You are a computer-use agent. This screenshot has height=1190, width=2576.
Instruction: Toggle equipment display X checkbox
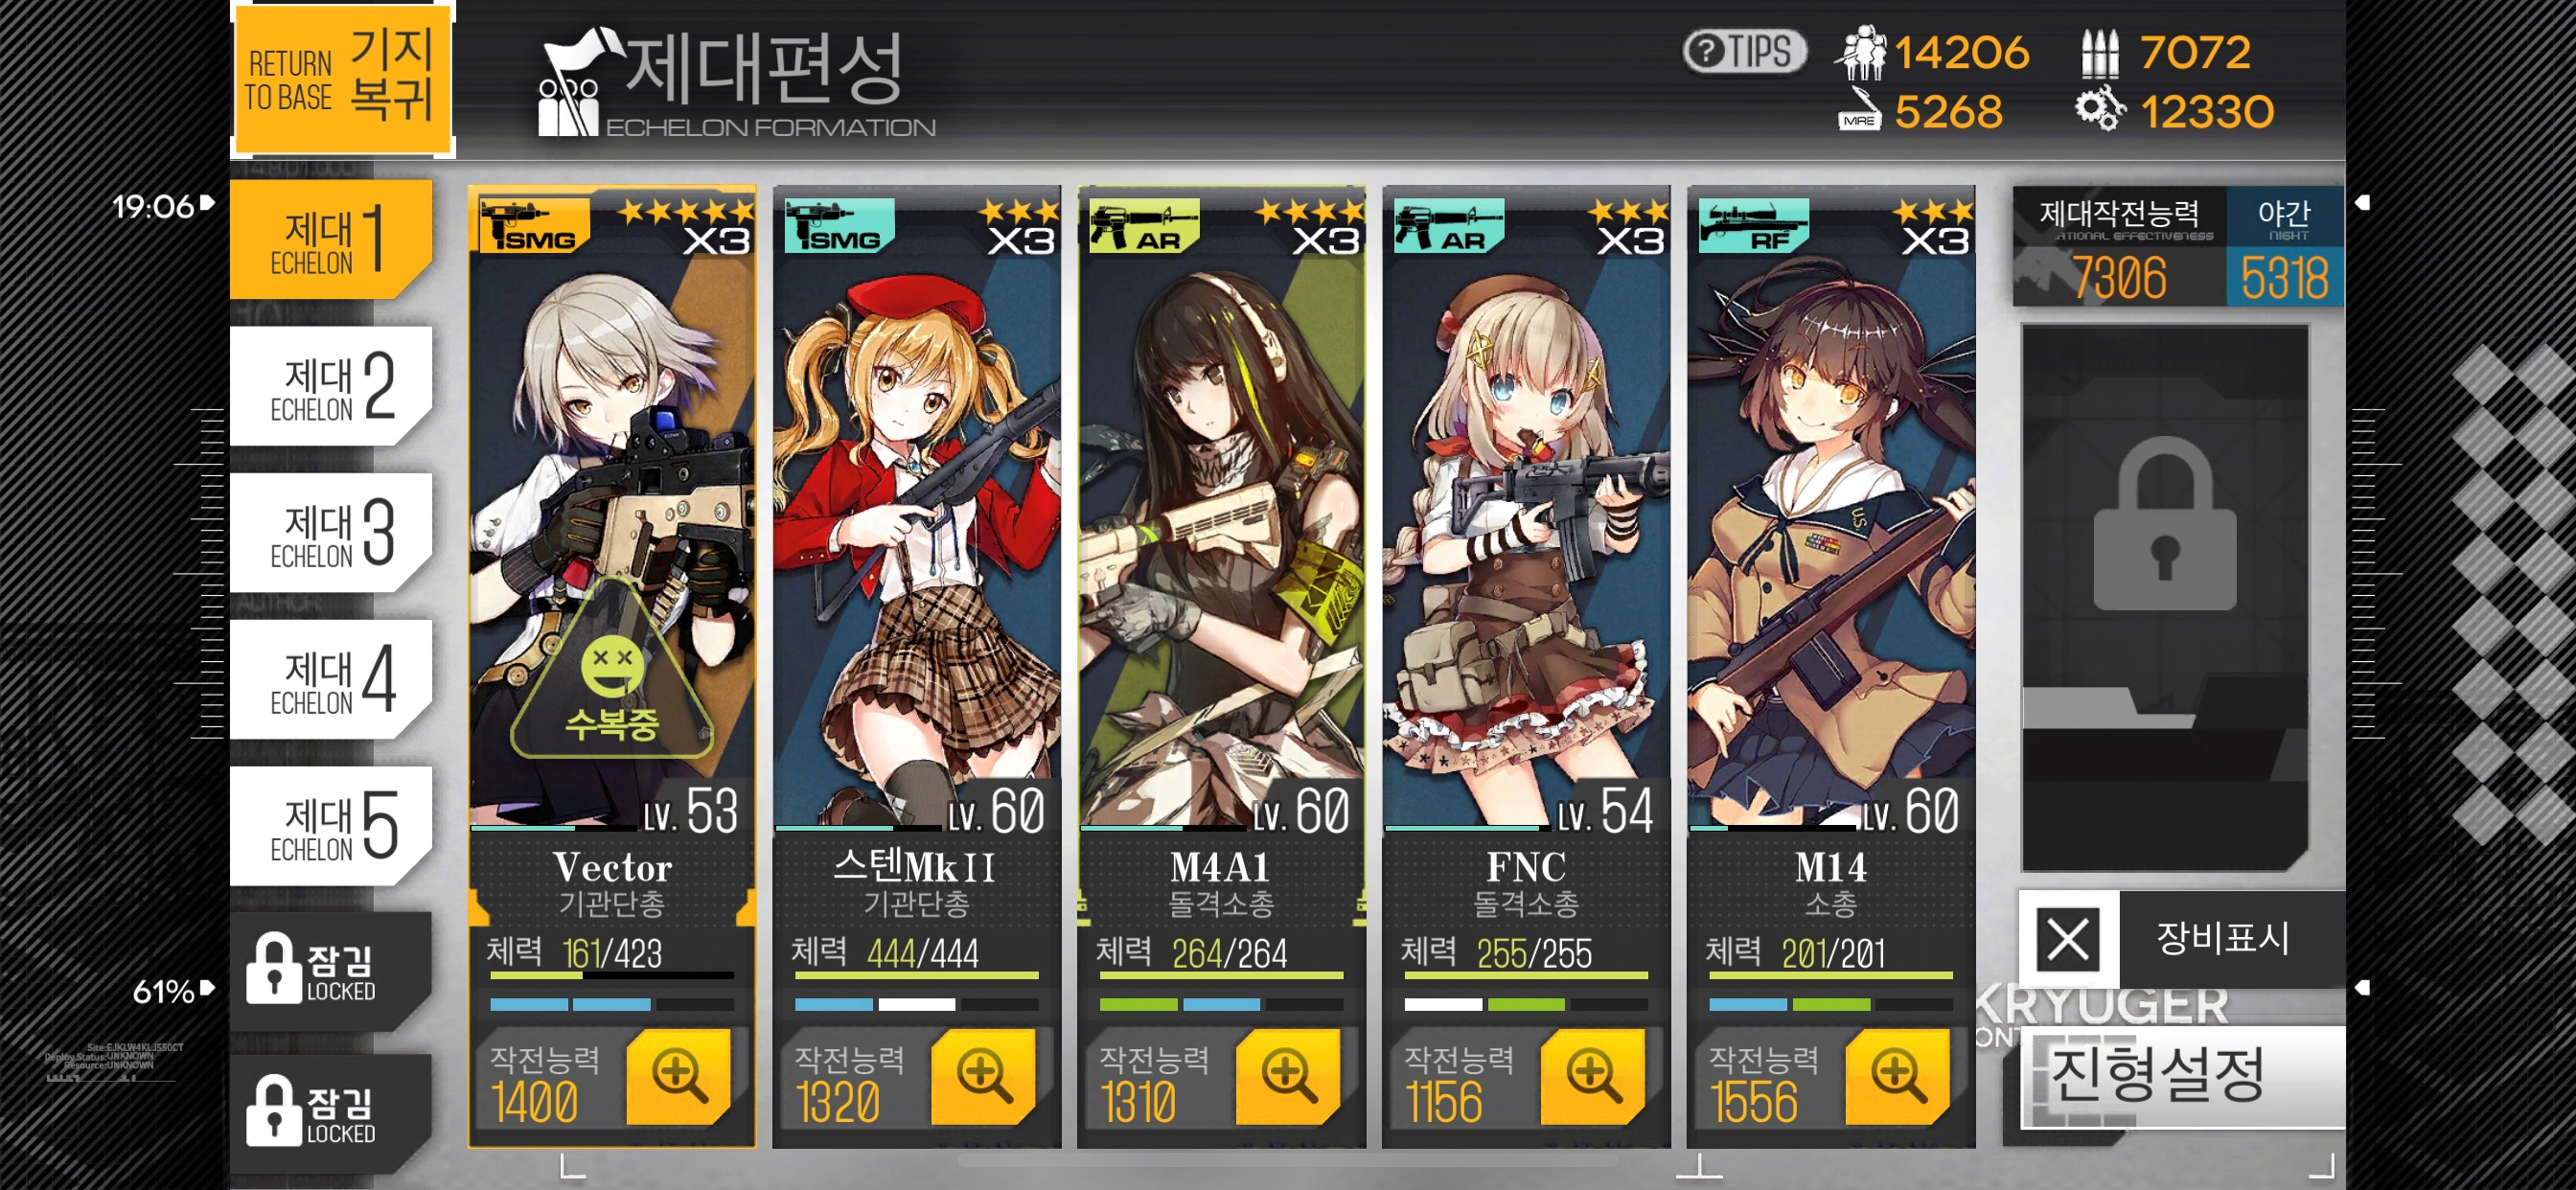pos(2068,939)
